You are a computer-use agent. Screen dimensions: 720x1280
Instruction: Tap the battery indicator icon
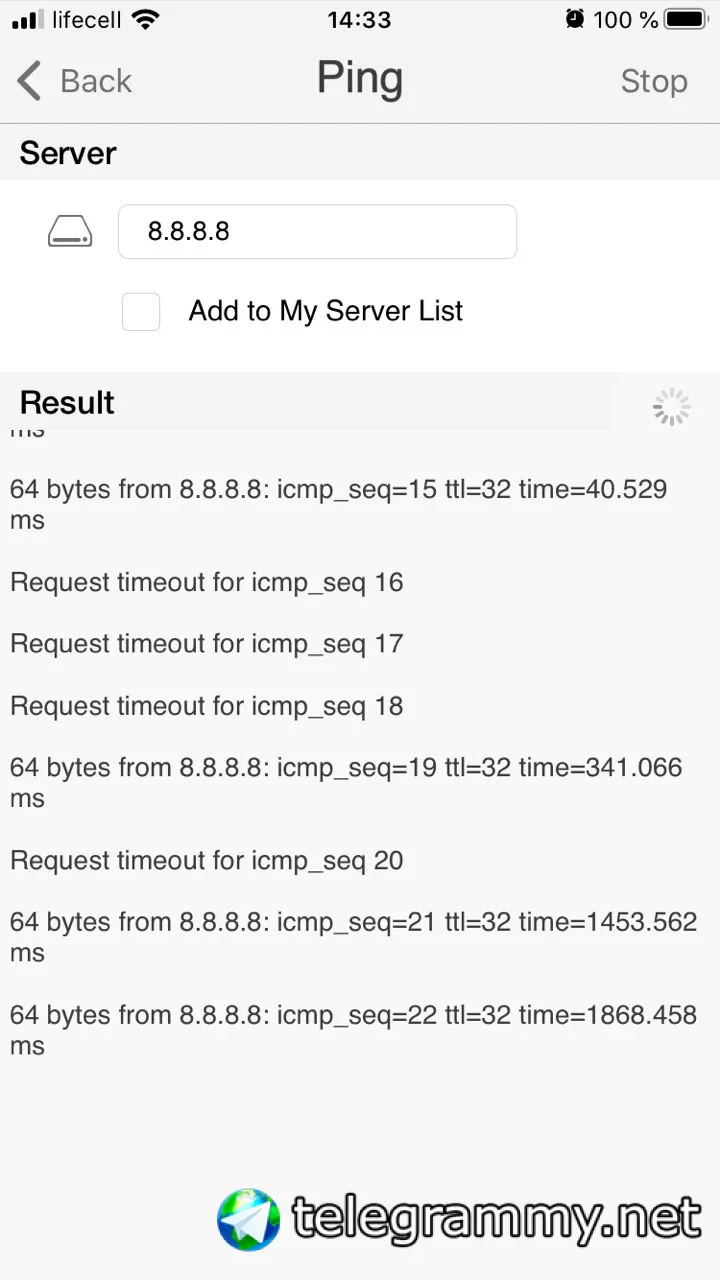tap(687, 19)
